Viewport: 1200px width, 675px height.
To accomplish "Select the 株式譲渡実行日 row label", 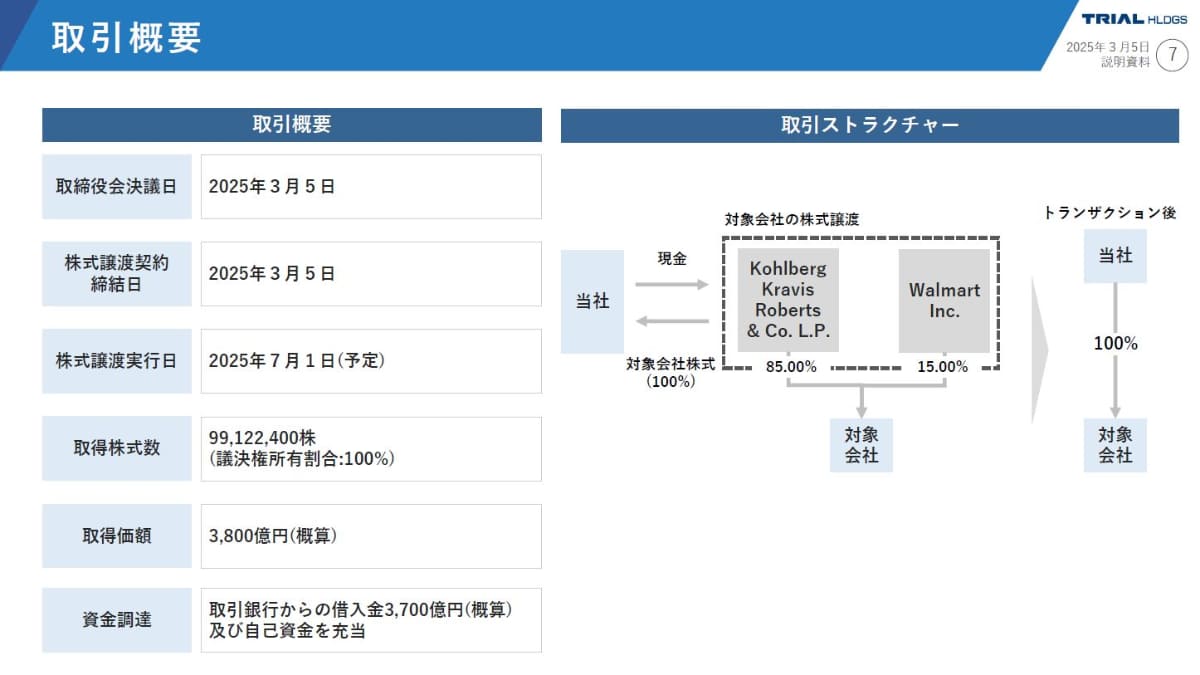I will tap(117, 361).
